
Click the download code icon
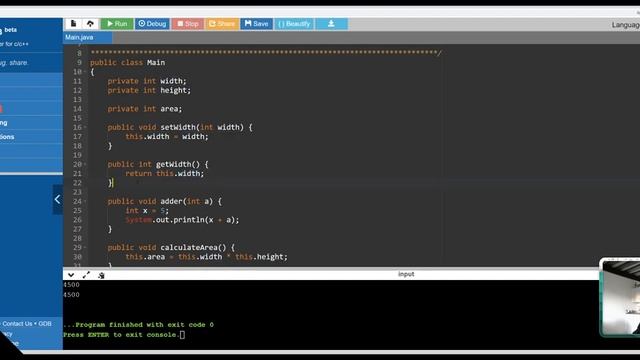(331, 24)
